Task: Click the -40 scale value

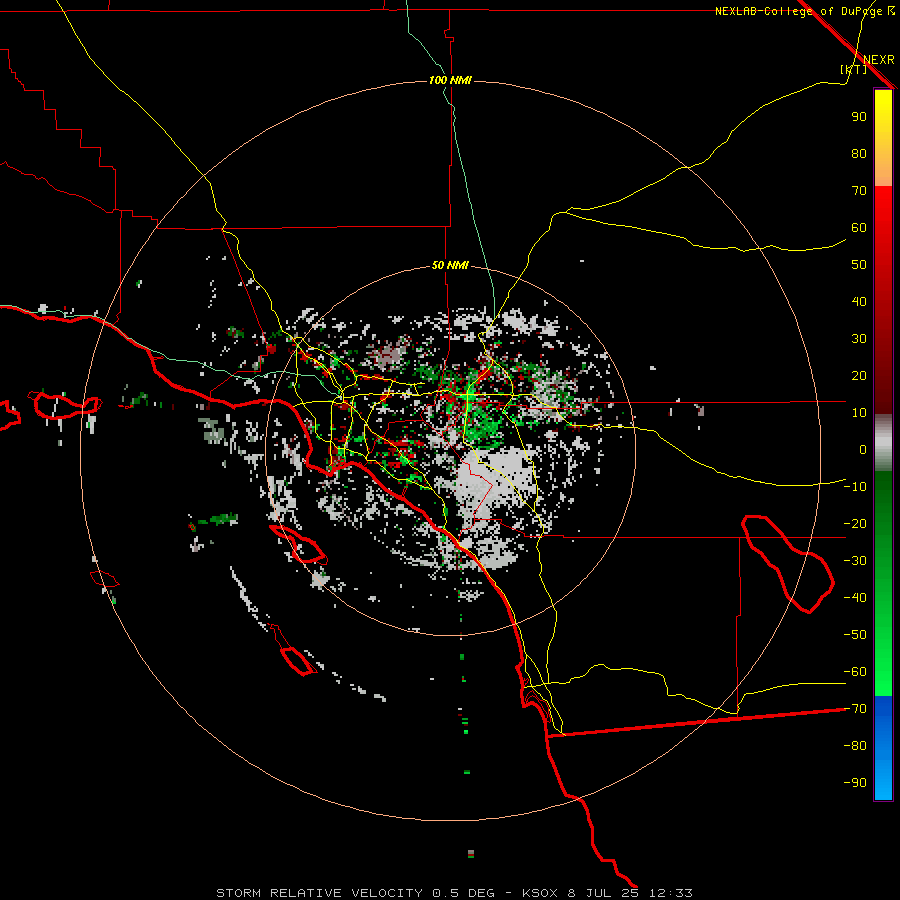Action: point(855,598)
